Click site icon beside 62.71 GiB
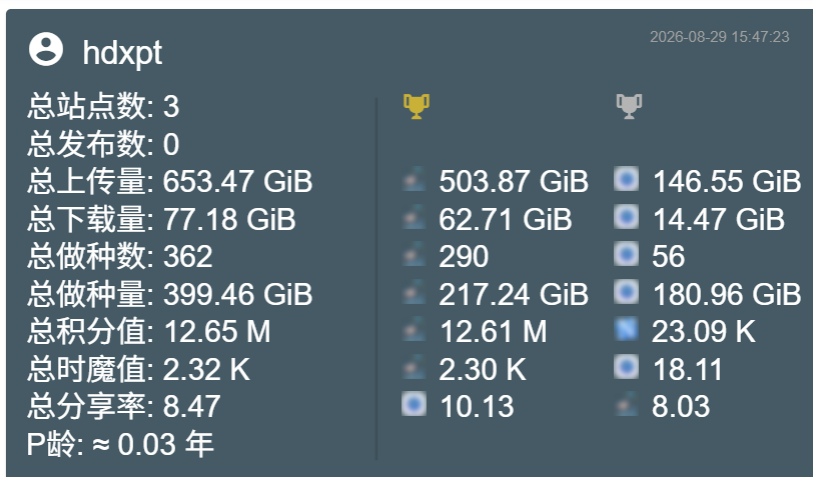813x477 pixels. [414, 217]
